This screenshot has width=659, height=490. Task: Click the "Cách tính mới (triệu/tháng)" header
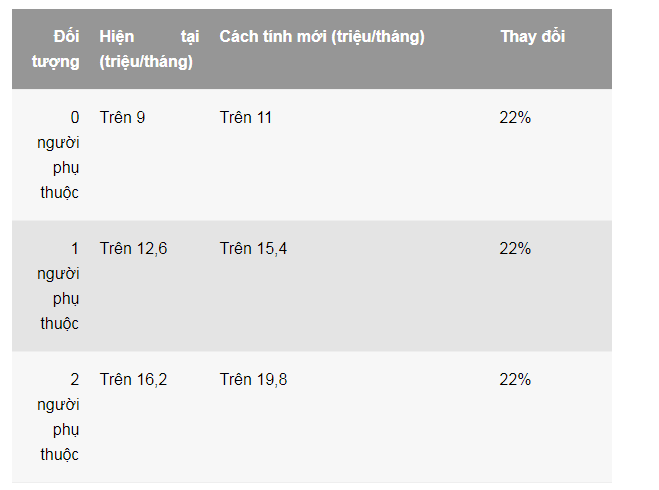(x=322, y=37)
